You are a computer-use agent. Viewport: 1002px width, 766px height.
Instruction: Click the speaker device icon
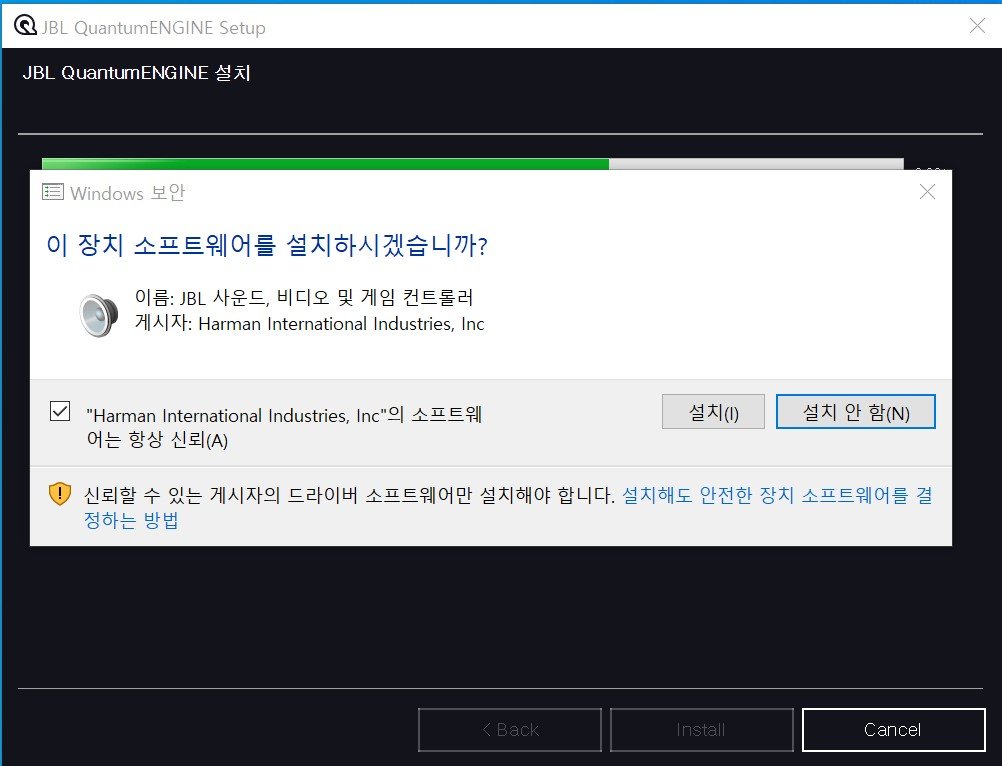click(99, 315)
